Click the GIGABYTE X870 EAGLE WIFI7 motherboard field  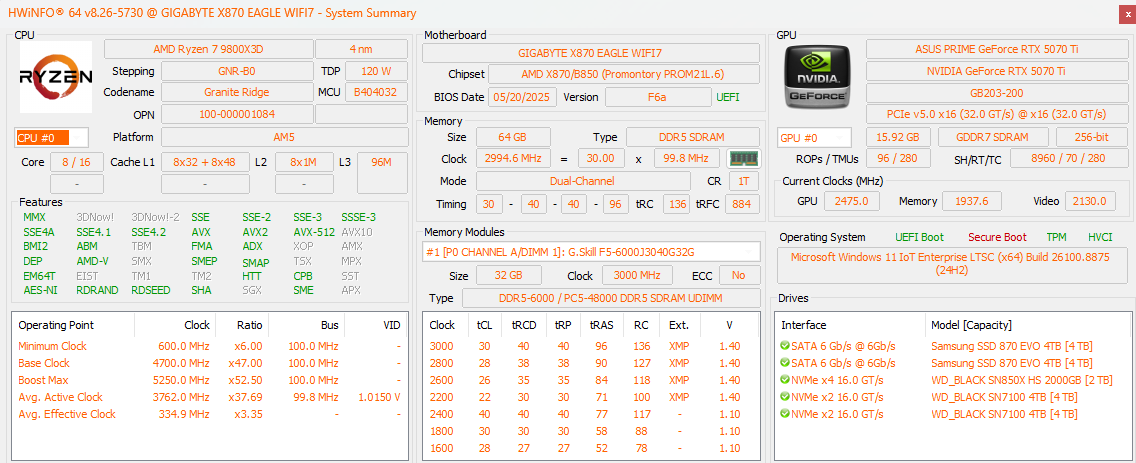[590, 53]
